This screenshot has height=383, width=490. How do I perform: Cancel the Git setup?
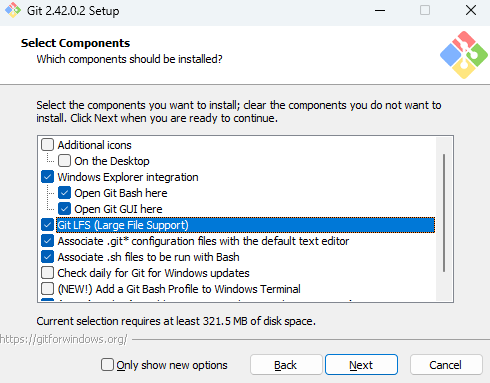pyautogui.click(x=446, y=365)
